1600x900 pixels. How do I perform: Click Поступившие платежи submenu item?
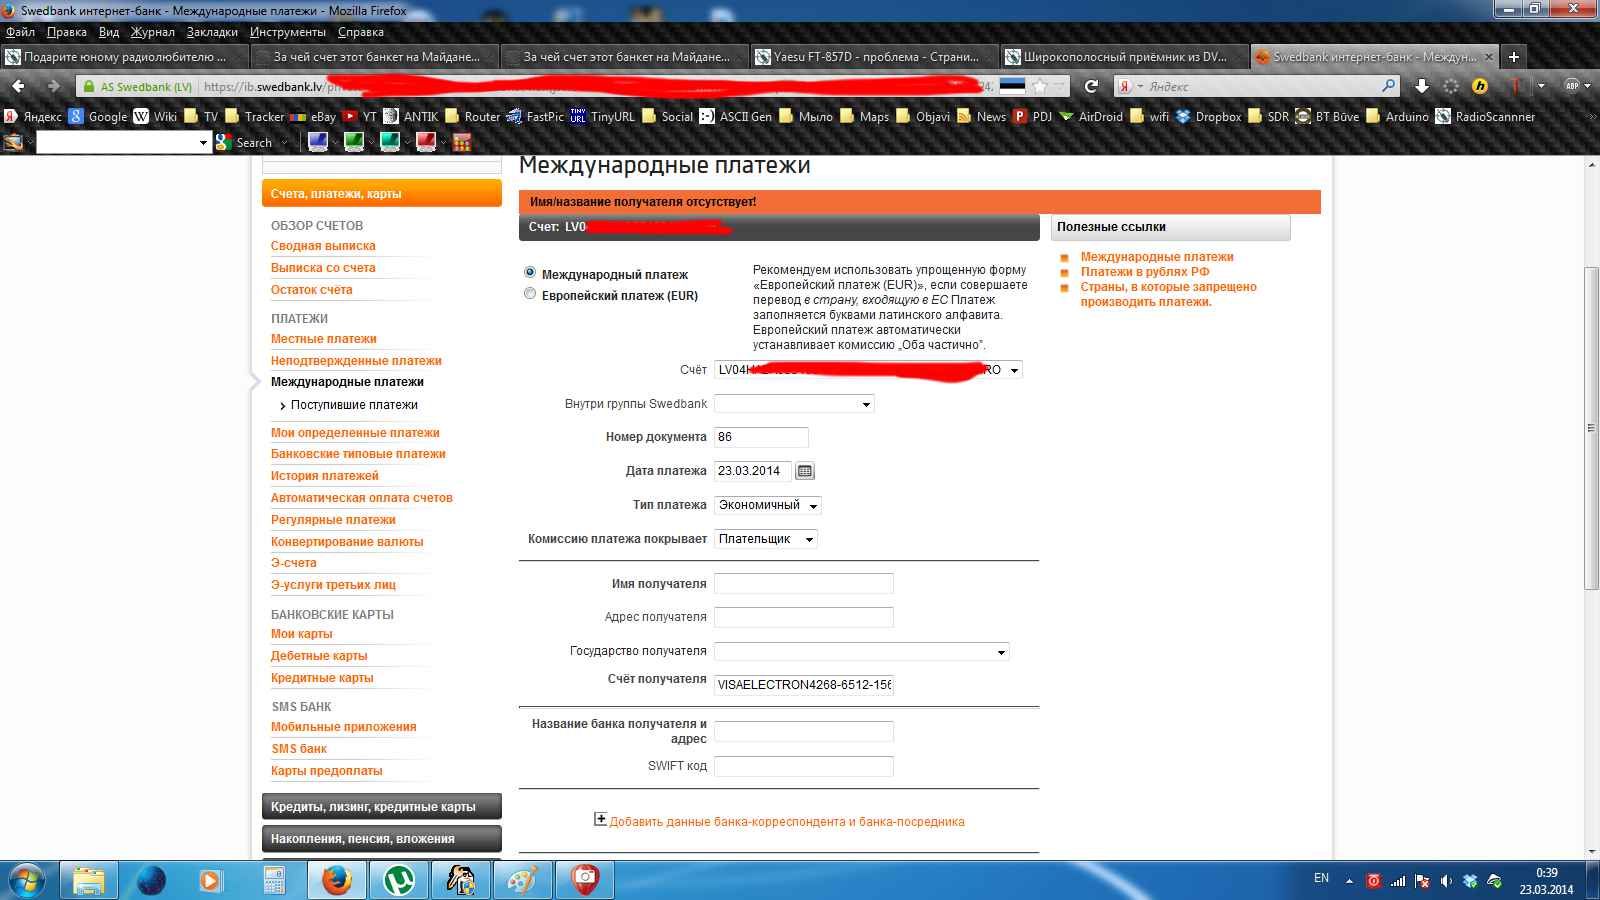pos(354,405)
